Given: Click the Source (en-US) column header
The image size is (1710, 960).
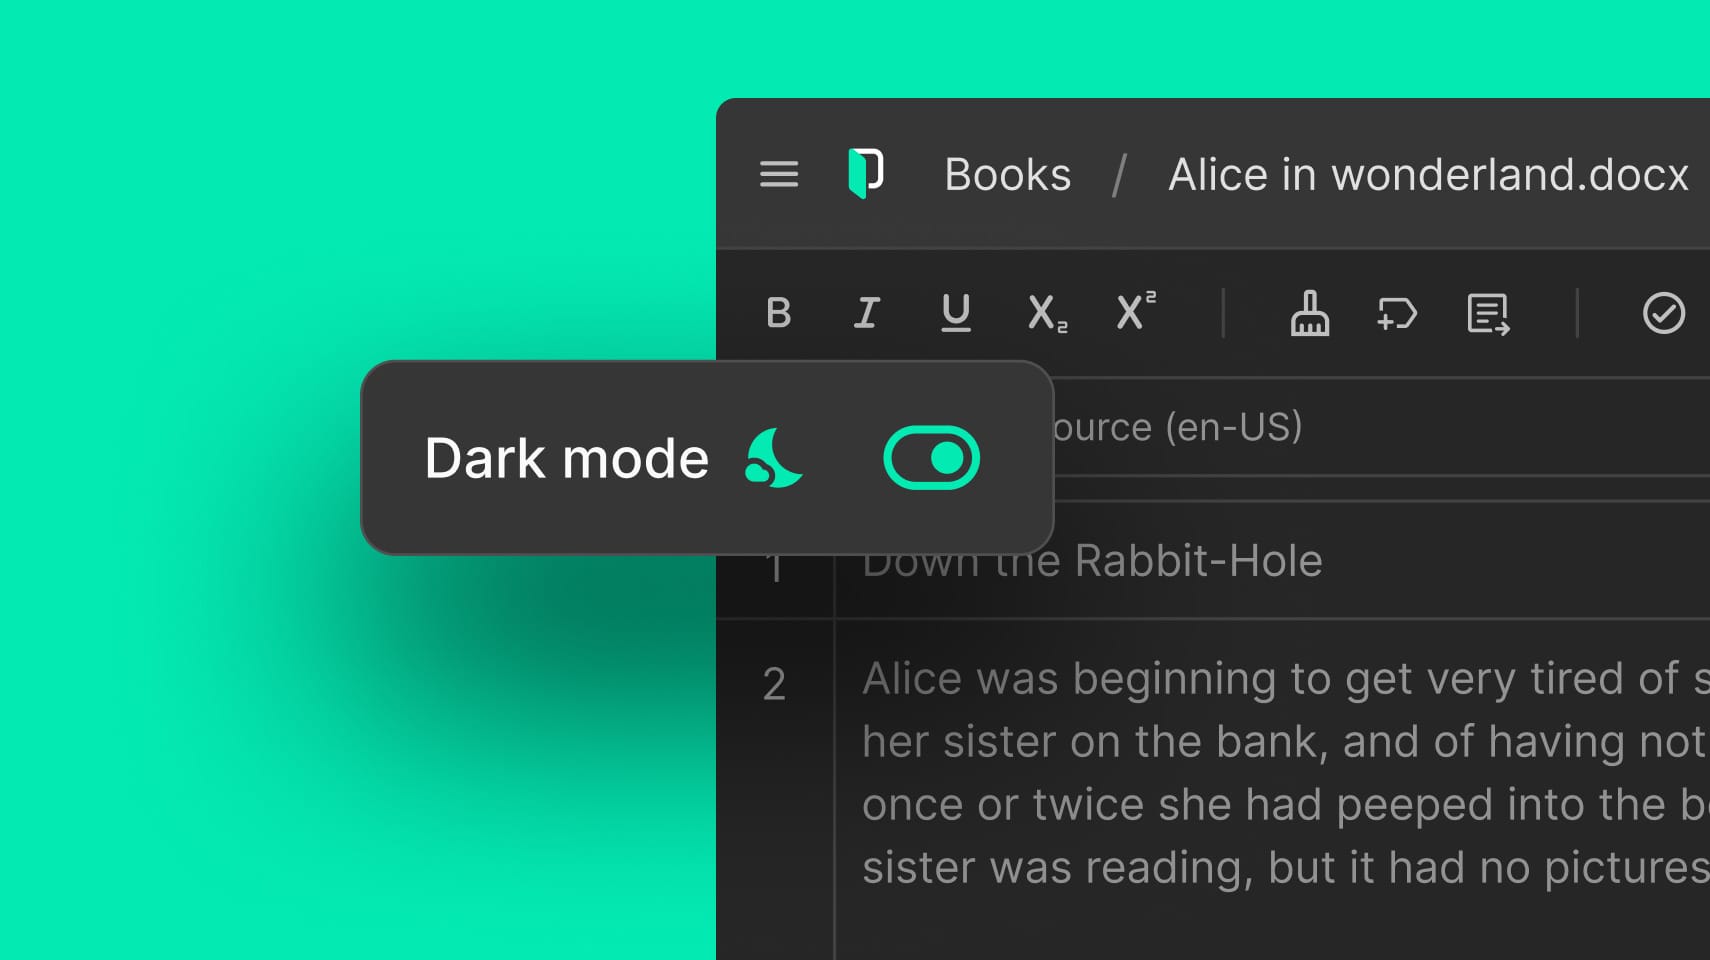Looking at the screenshot, I should click(x=1177, y=427).
